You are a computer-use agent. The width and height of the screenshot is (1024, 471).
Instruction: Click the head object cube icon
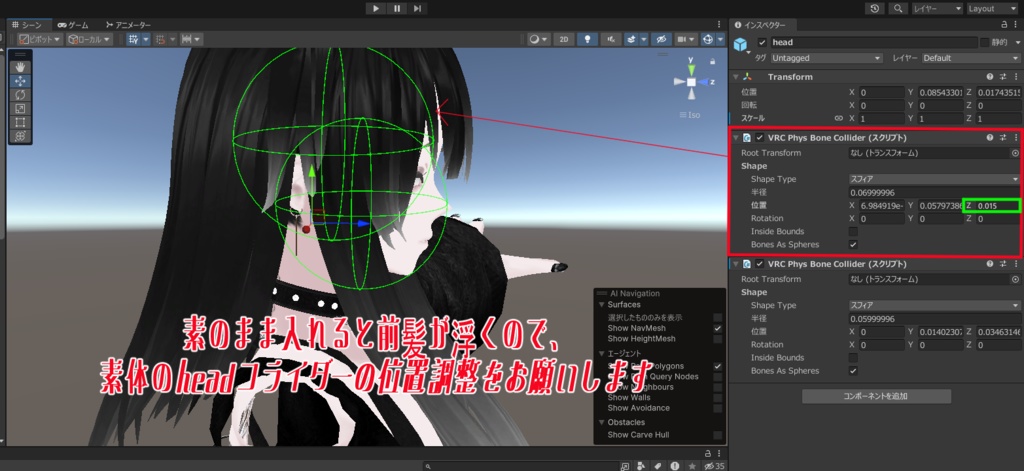click(740, 44)
